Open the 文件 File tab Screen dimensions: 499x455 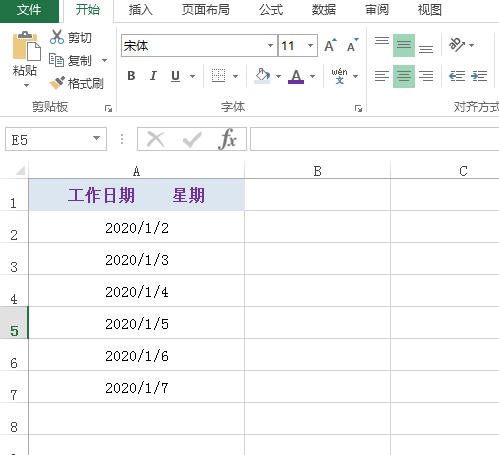click(29, 10)
